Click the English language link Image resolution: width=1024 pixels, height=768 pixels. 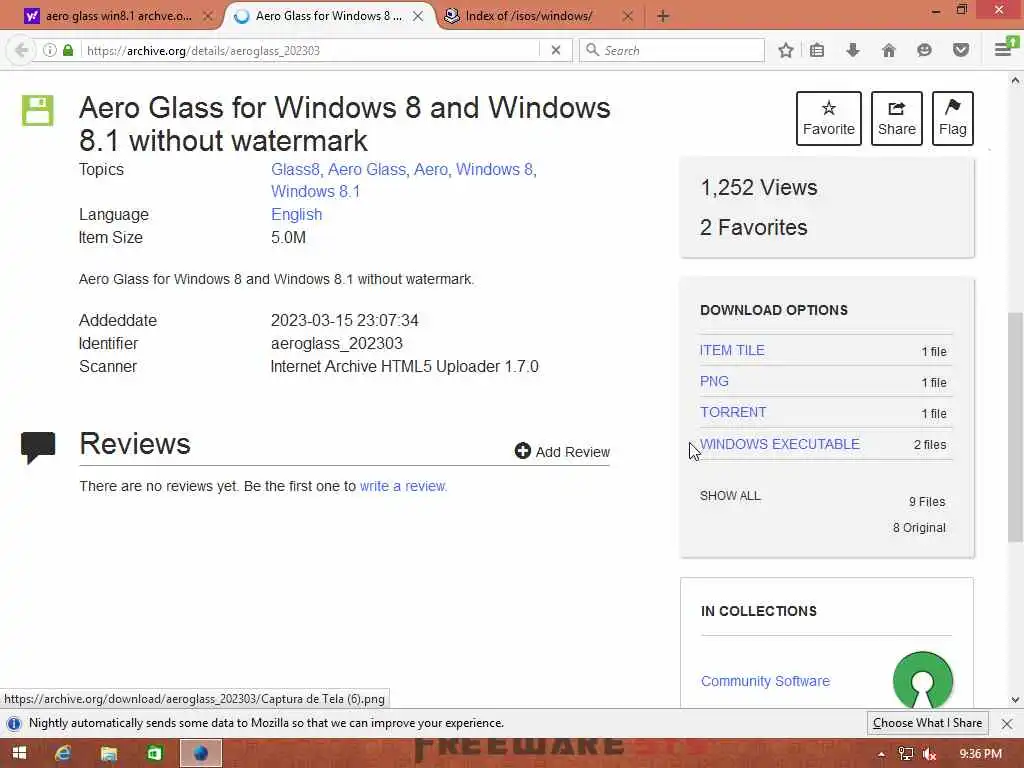click(296, 215)
